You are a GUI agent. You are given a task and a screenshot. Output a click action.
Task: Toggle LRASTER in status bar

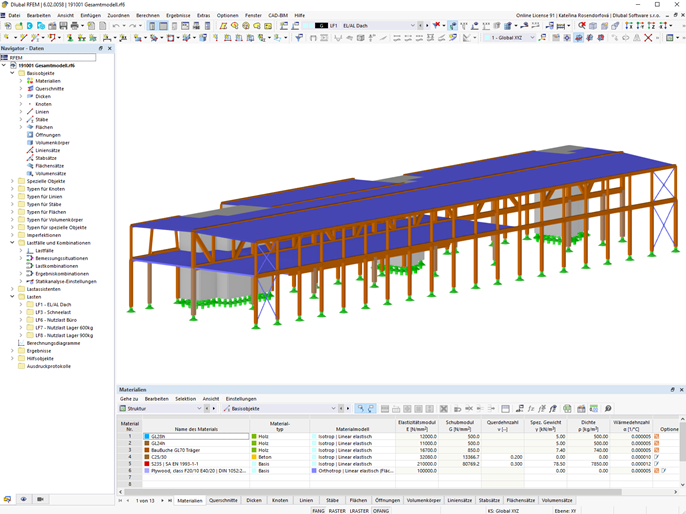pos(359,511)
